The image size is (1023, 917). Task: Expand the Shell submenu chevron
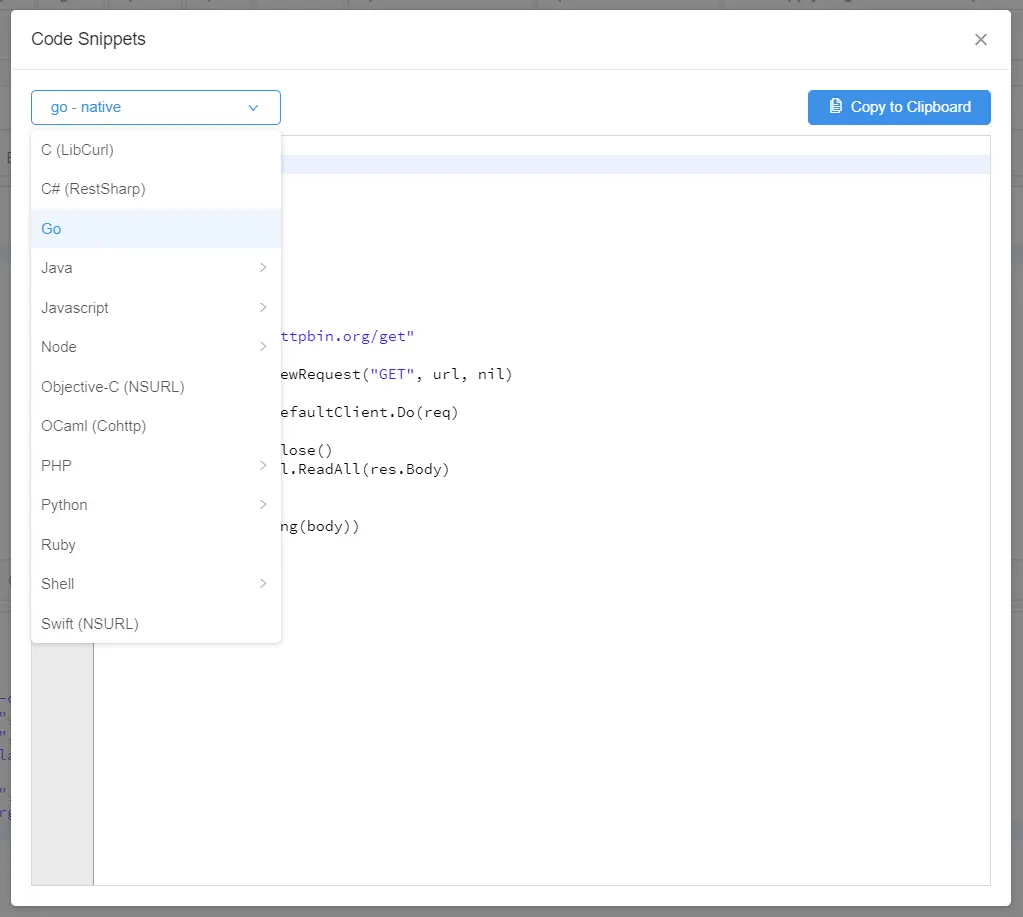pyautogui.click(x=263, y=584)
